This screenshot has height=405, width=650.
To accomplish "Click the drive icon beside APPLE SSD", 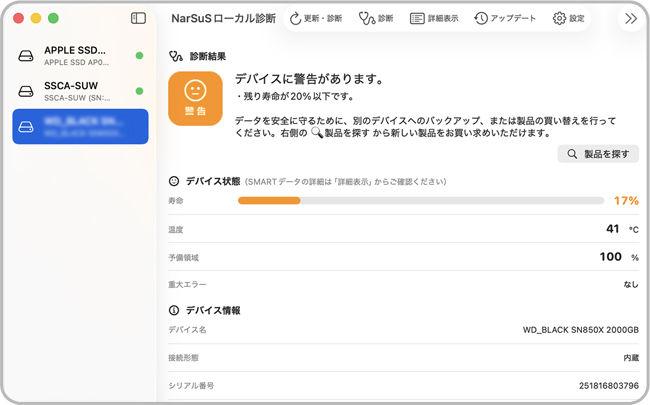I will 26,56.
